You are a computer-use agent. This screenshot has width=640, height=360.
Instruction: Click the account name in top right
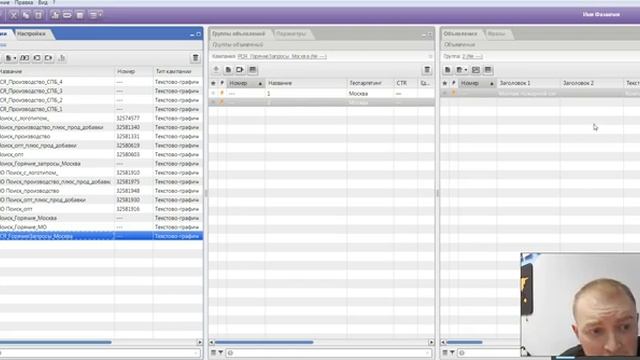[601, 15]
